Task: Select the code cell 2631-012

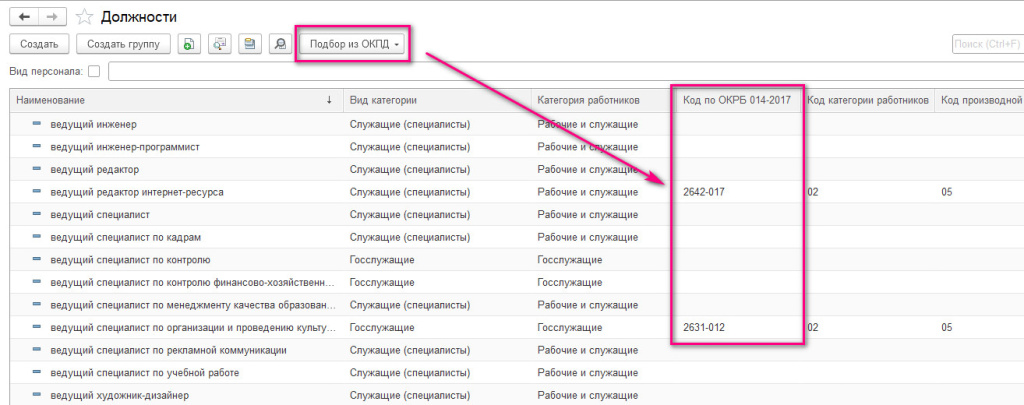Action: coord(704,327)
